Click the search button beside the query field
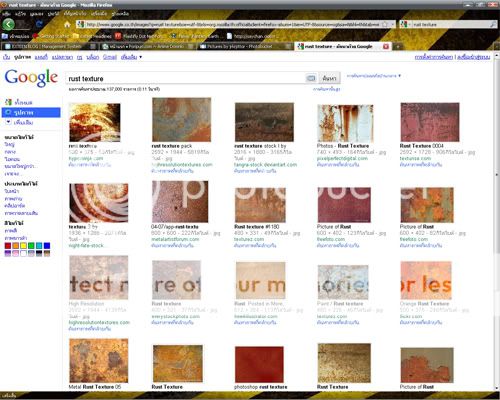The width and height of the screenshot is (500, 400). point(329,78)
